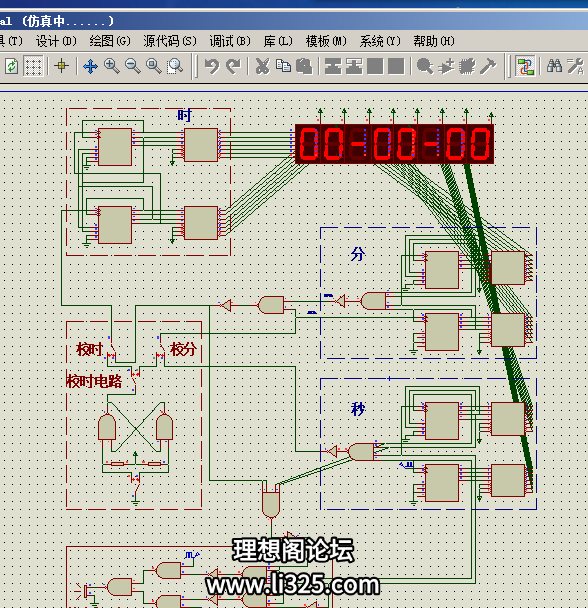Click the Cut scissors icon

click(x=262, y=66)
